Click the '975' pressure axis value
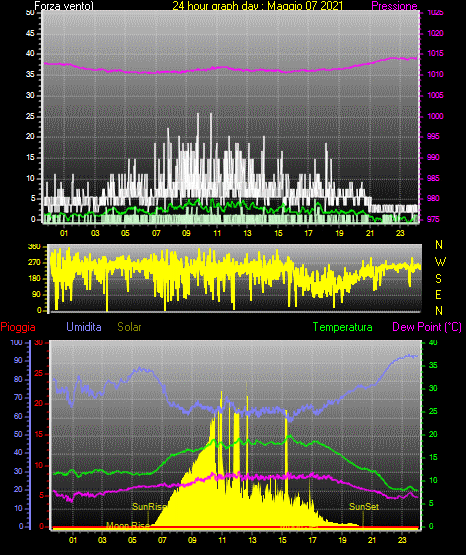This screenshot has height=555, width=466. tap(433, 219)
